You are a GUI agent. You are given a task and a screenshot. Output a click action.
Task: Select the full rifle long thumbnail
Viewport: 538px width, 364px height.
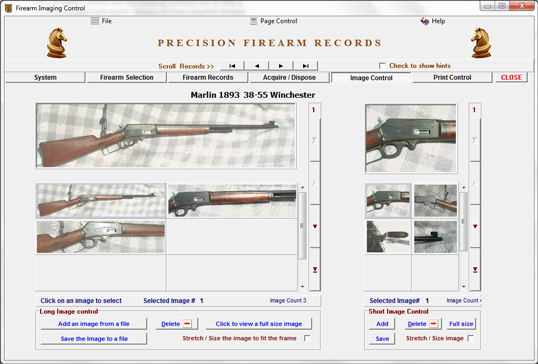[x=101, y=201]
